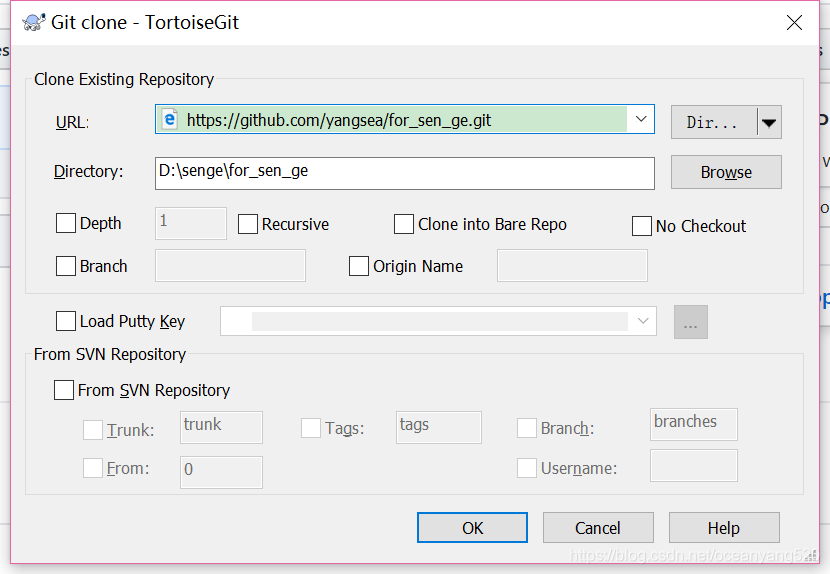Open Help for Git clone dialog
Viewport: 830px width, 574px height.
click(724, 527)
